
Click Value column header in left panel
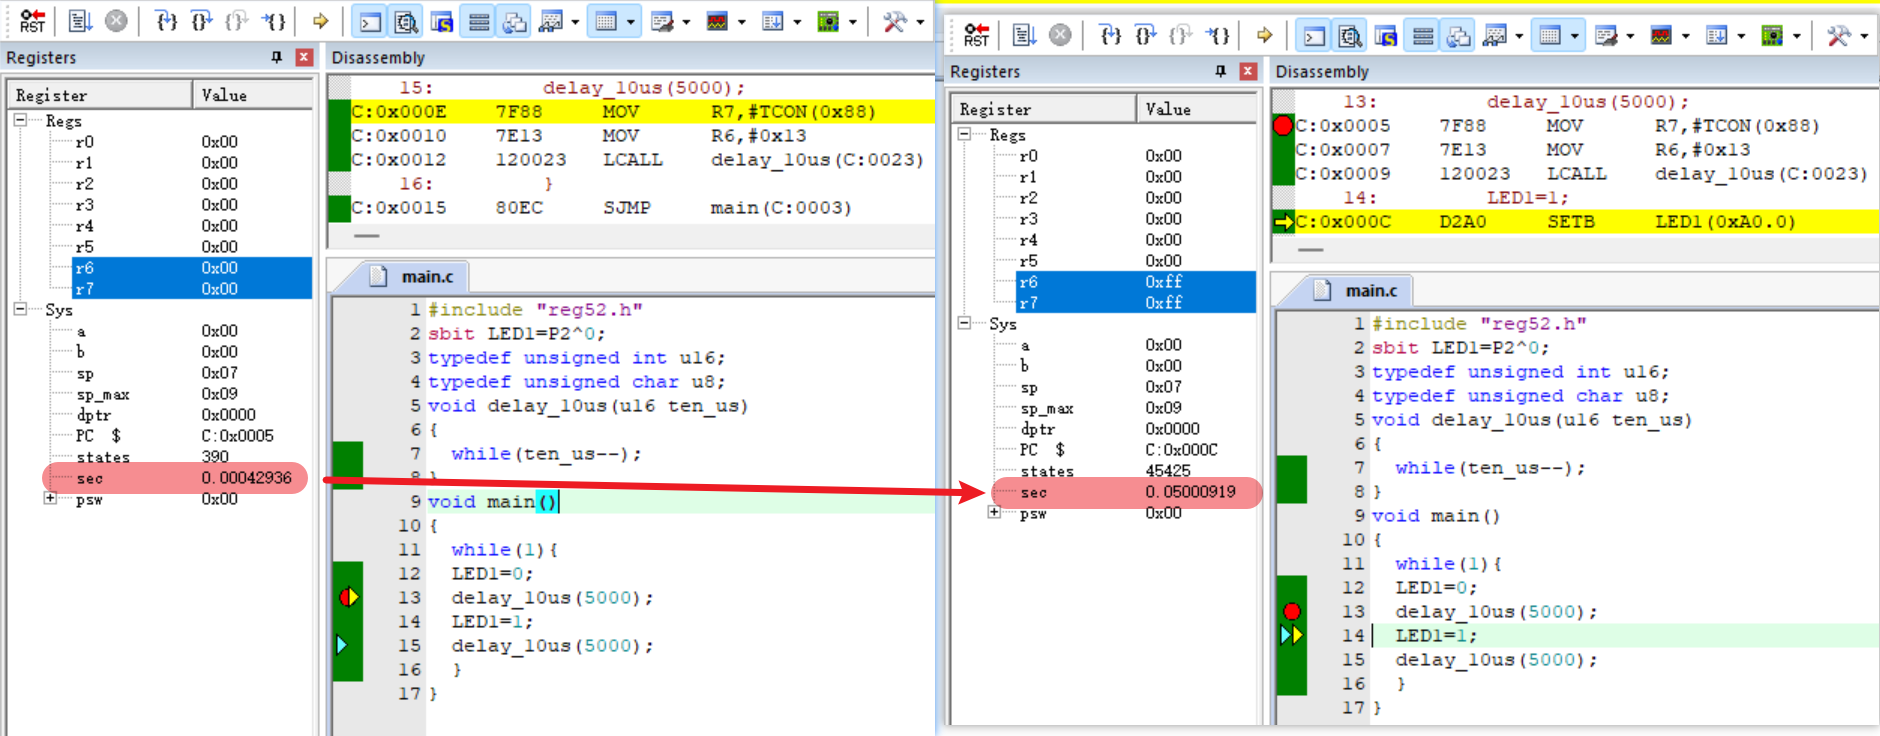point(252,95)
